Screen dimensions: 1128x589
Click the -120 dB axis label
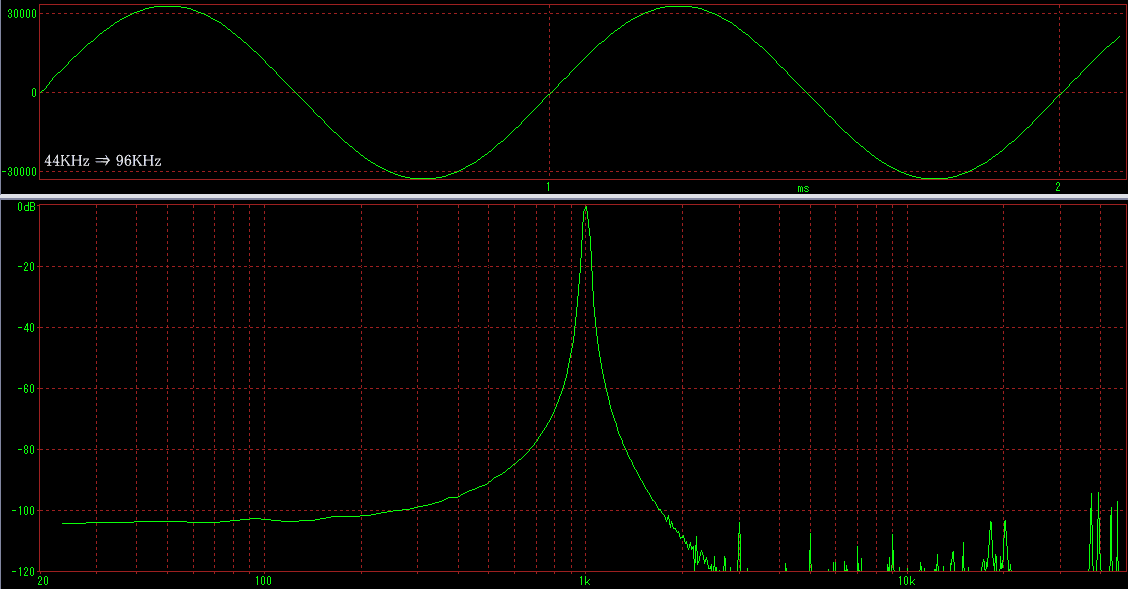[x=24, y=572]
